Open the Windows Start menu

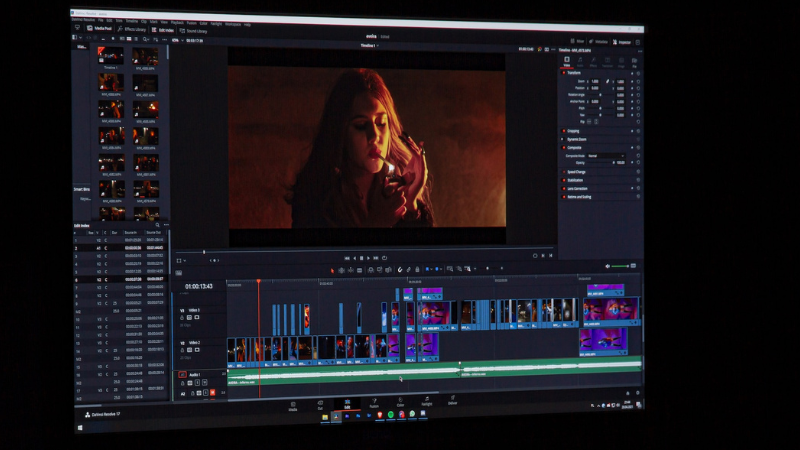click(x=80, y=428)
